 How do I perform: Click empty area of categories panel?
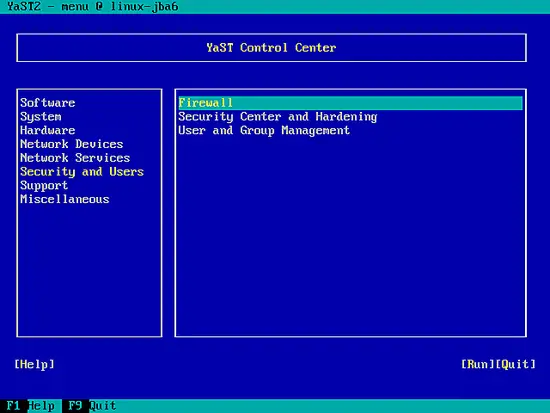coord(89,270)
